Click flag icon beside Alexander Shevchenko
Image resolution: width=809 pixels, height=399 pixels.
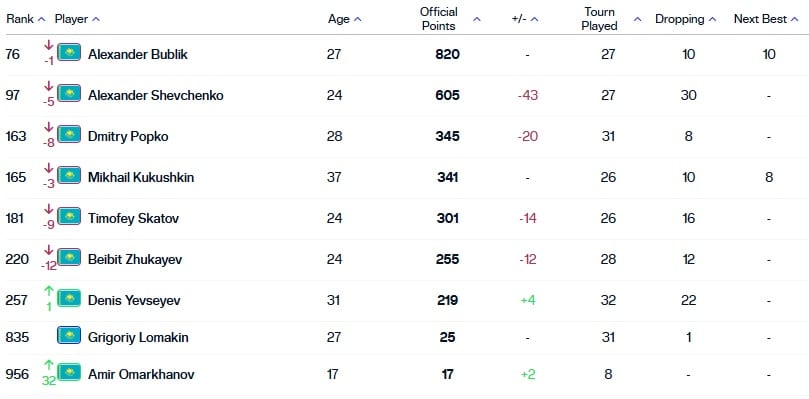69,93
